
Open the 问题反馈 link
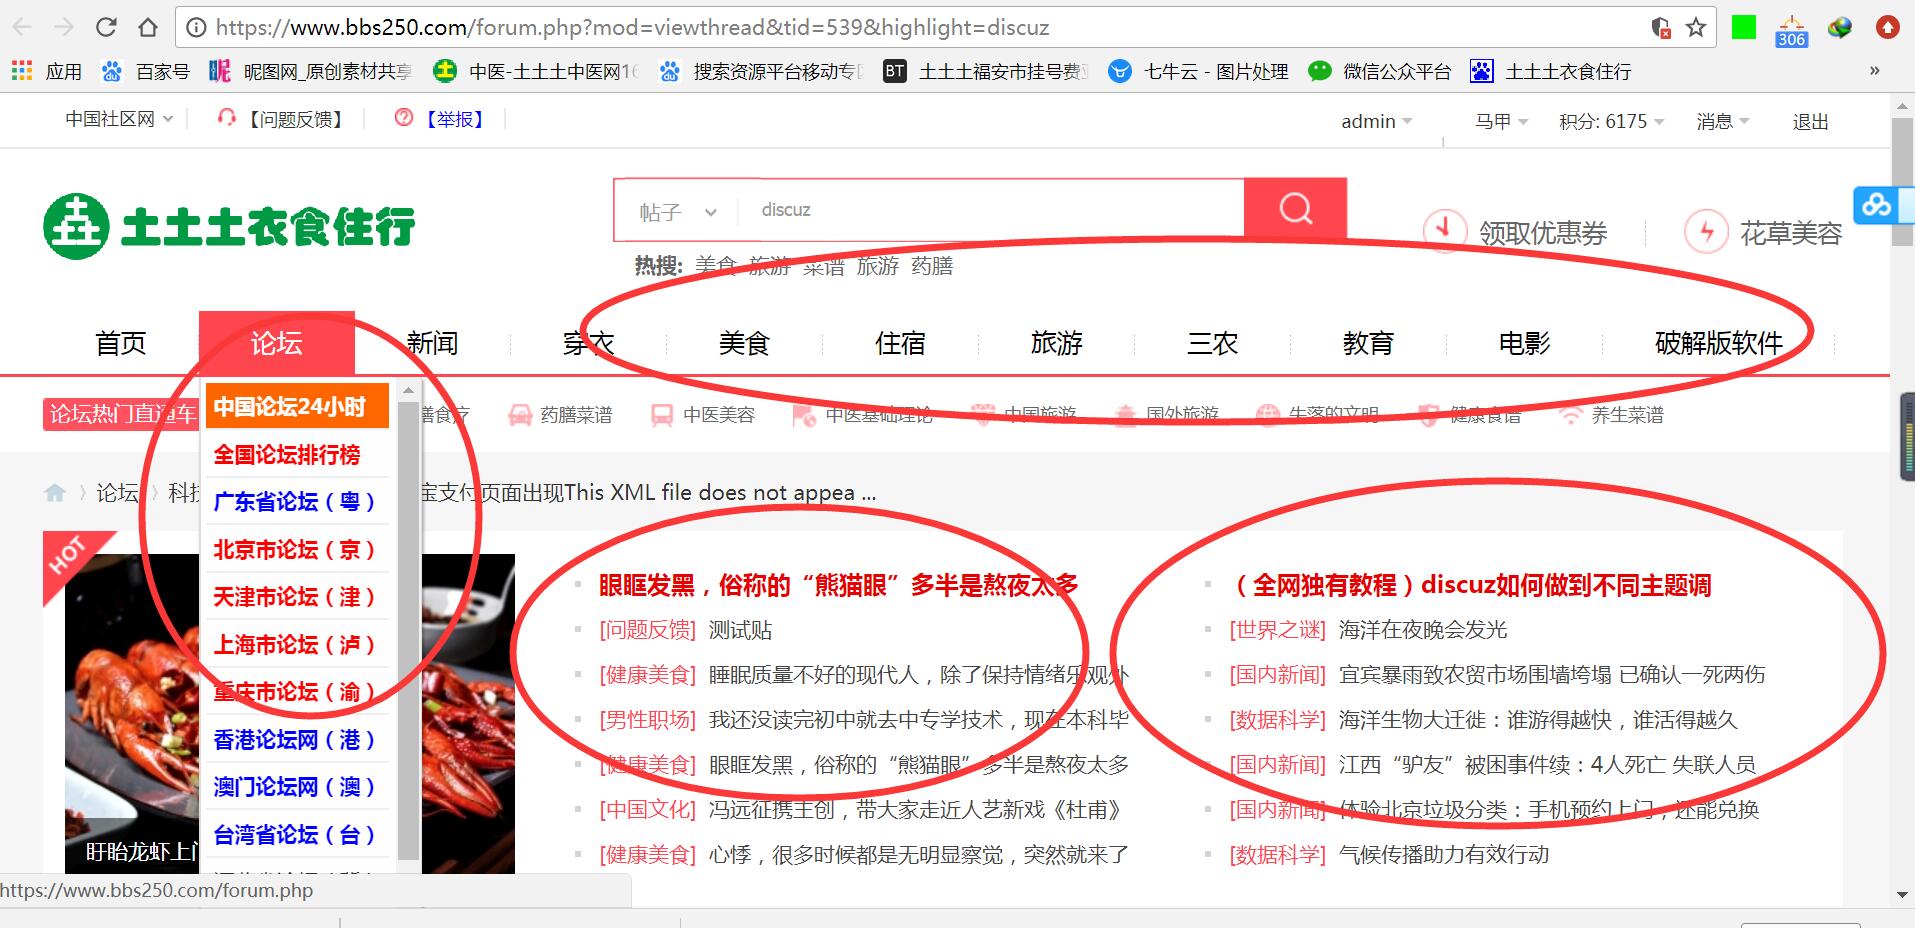pos(283,119)
